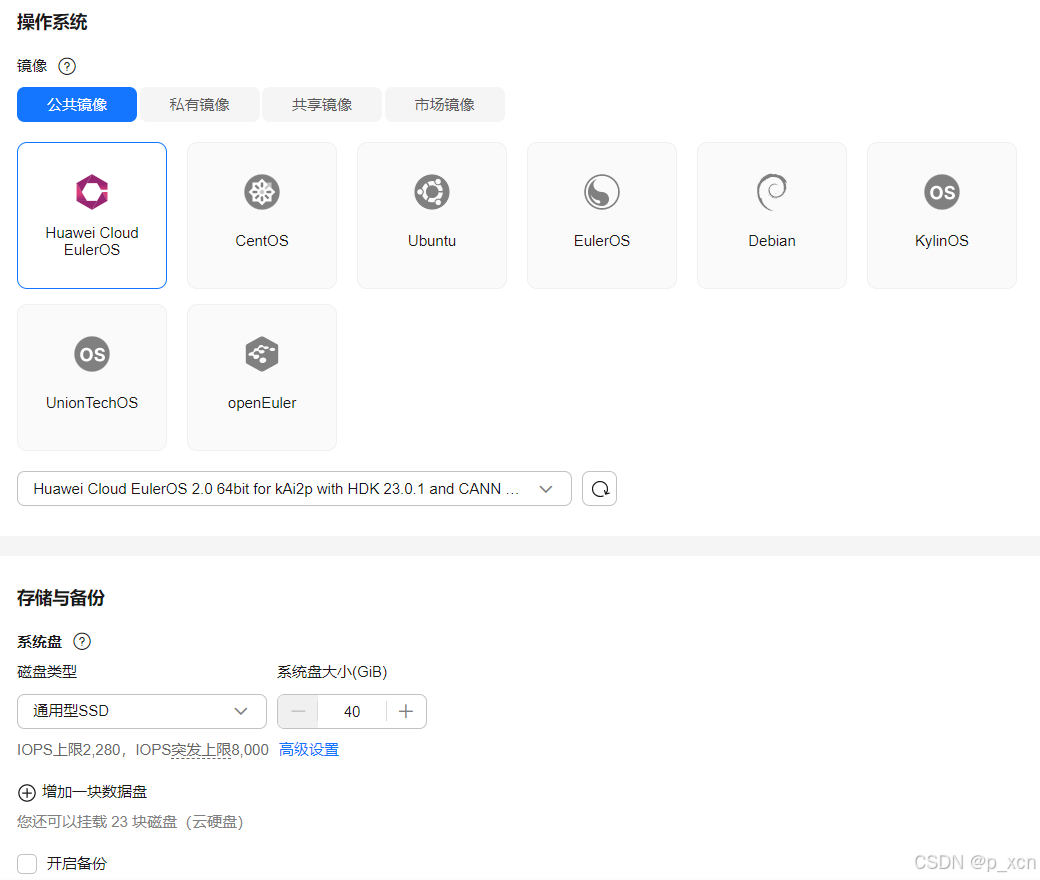Open the image version dropdown

point(294,489)
